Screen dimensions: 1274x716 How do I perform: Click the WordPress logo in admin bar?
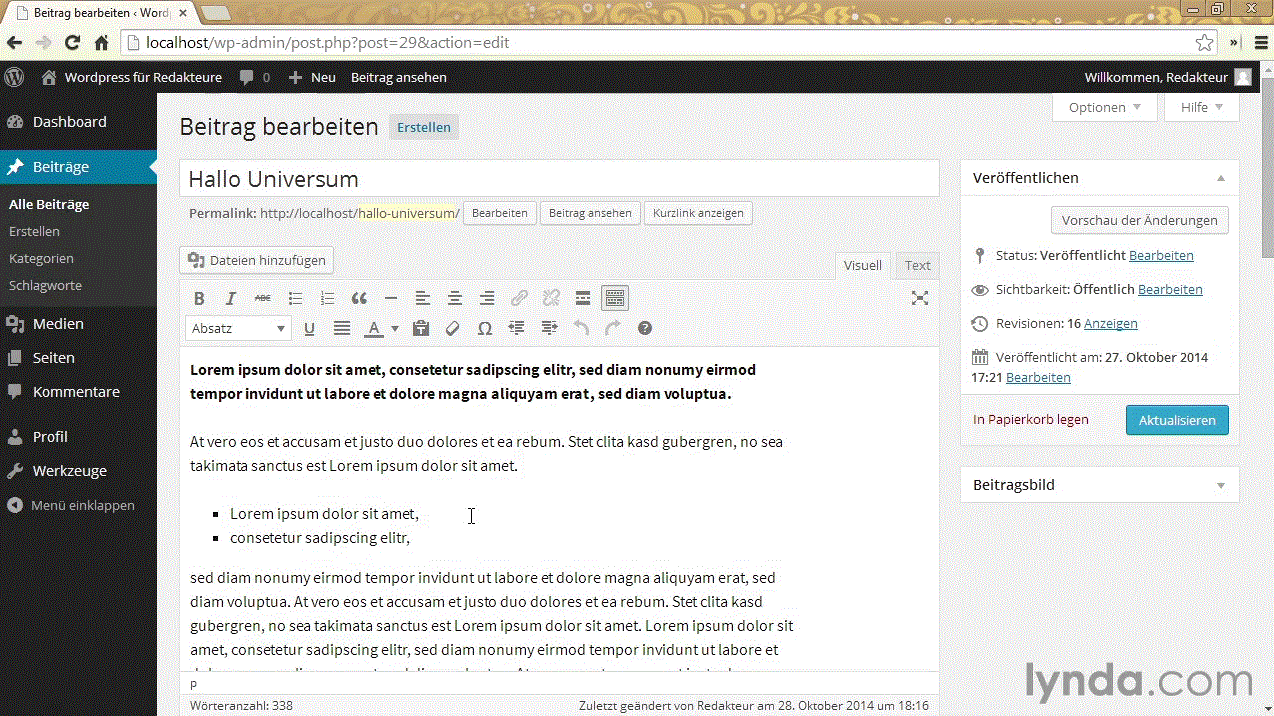14,77
